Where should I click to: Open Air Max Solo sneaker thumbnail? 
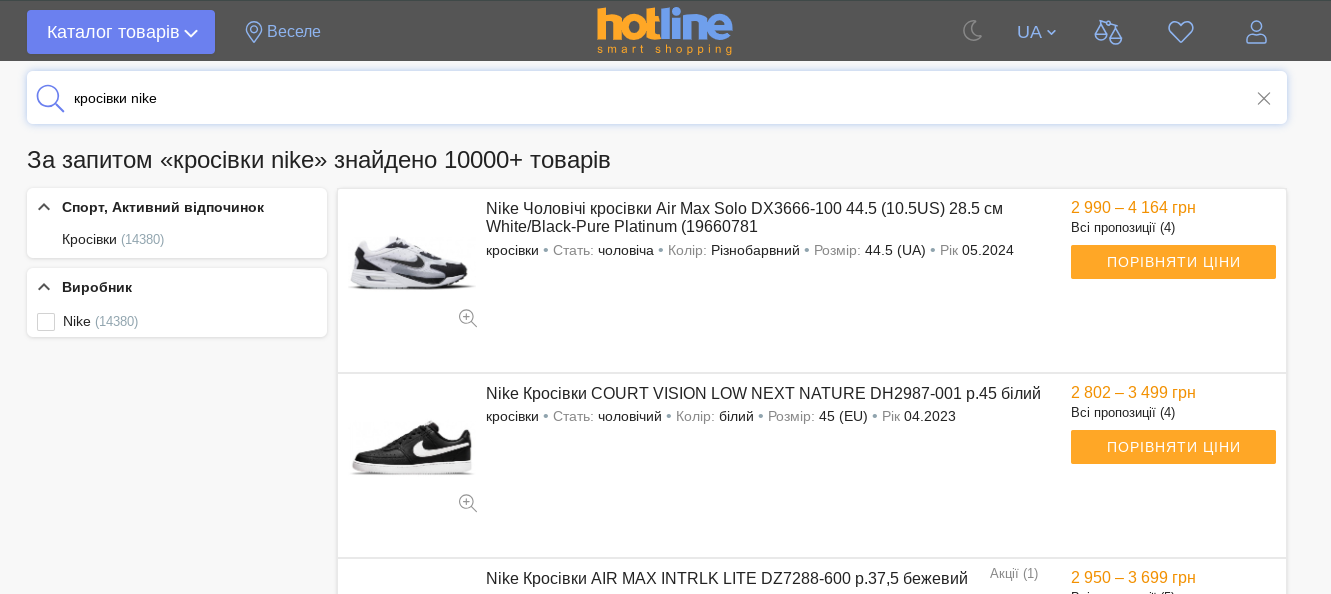[x=412, y=262]
